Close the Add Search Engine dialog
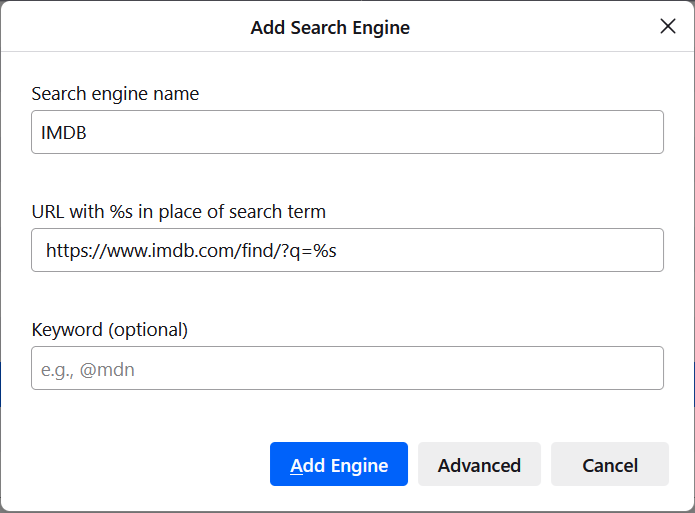The height and width of the screenshot is (513, 695). (668, 27)
